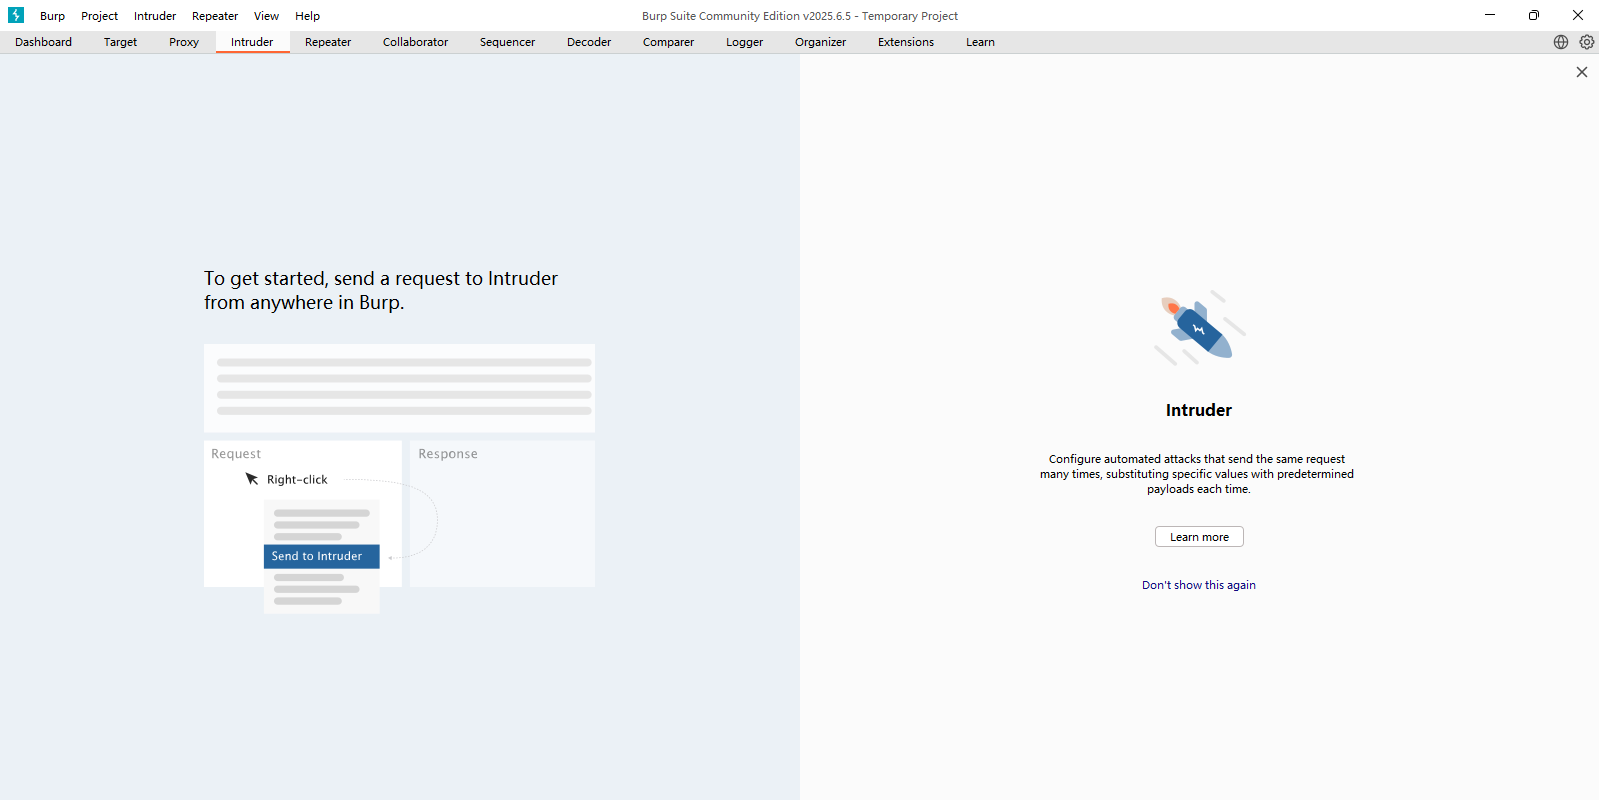Switch to the Logger tab
This screenshot has height=800, width=1599.
[744, 42]
